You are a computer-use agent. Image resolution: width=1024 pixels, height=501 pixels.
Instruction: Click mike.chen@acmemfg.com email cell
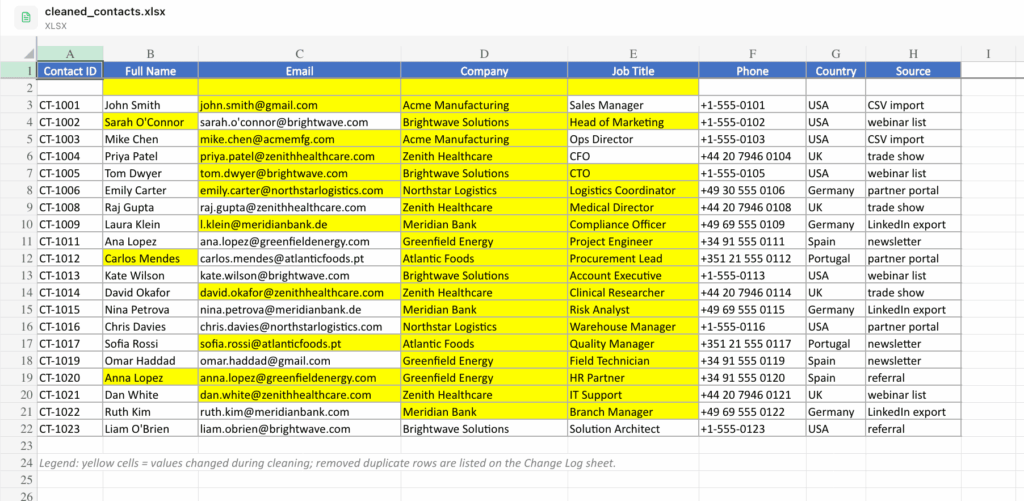click(300, 138)
